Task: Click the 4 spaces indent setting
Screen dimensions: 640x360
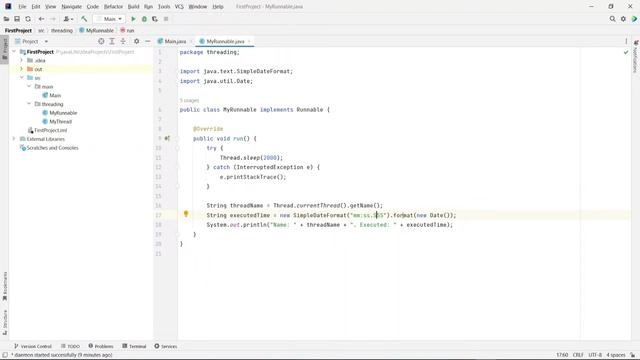Action: click(x=616, y=355)
